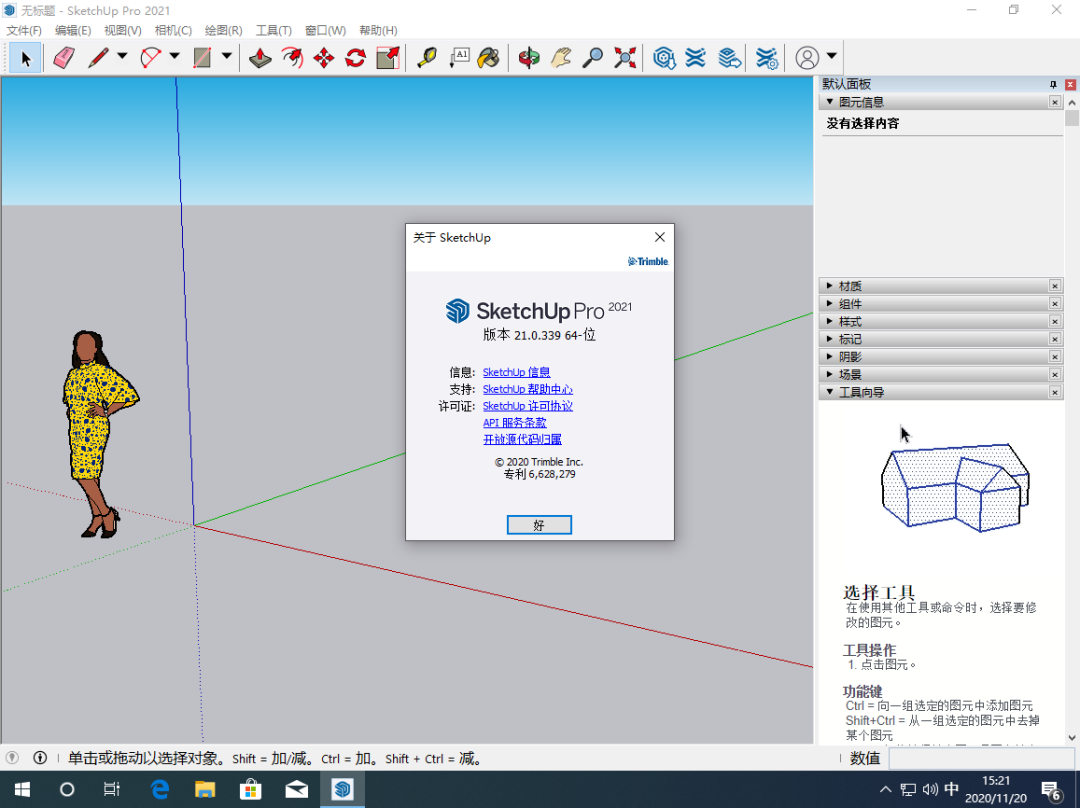Screen dimensions: 1080x808
Task: Select the Text label tool
Action: click(x=459, y=57)
